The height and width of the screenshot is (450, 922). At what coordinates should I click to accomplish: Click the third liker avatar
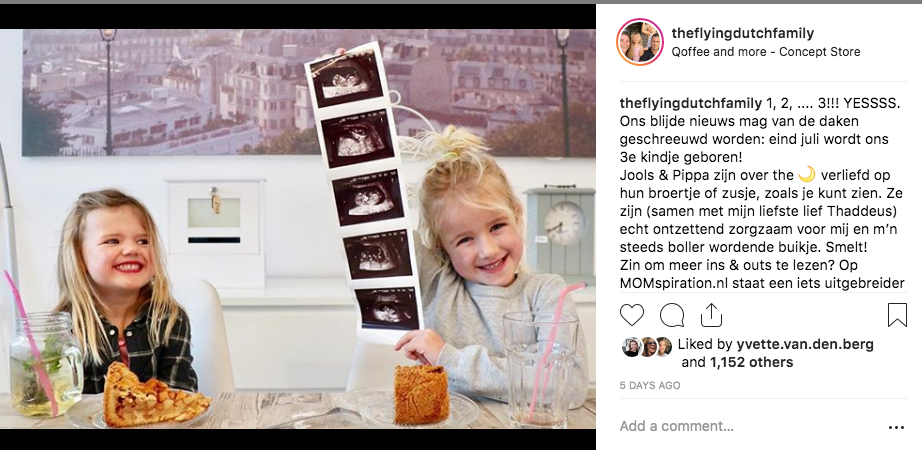click(x=663, y=346)
